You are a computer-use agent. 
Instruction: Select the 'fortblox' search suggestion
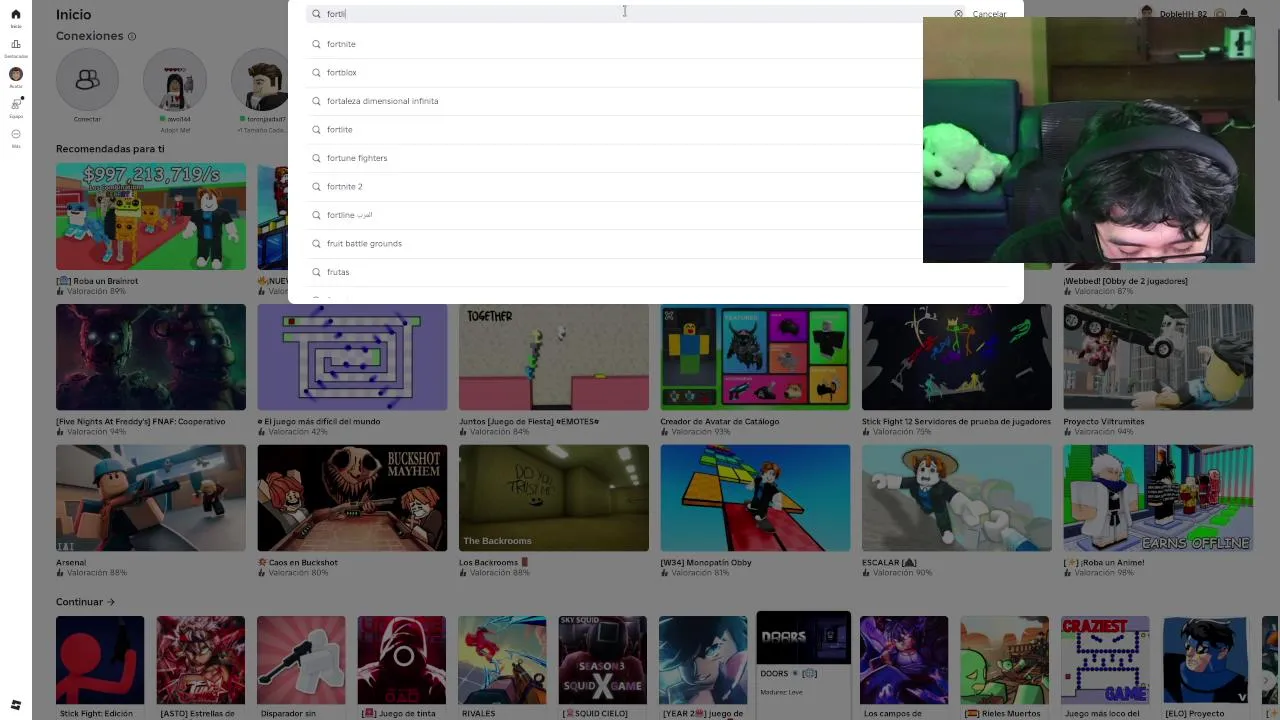pos(656,72)
